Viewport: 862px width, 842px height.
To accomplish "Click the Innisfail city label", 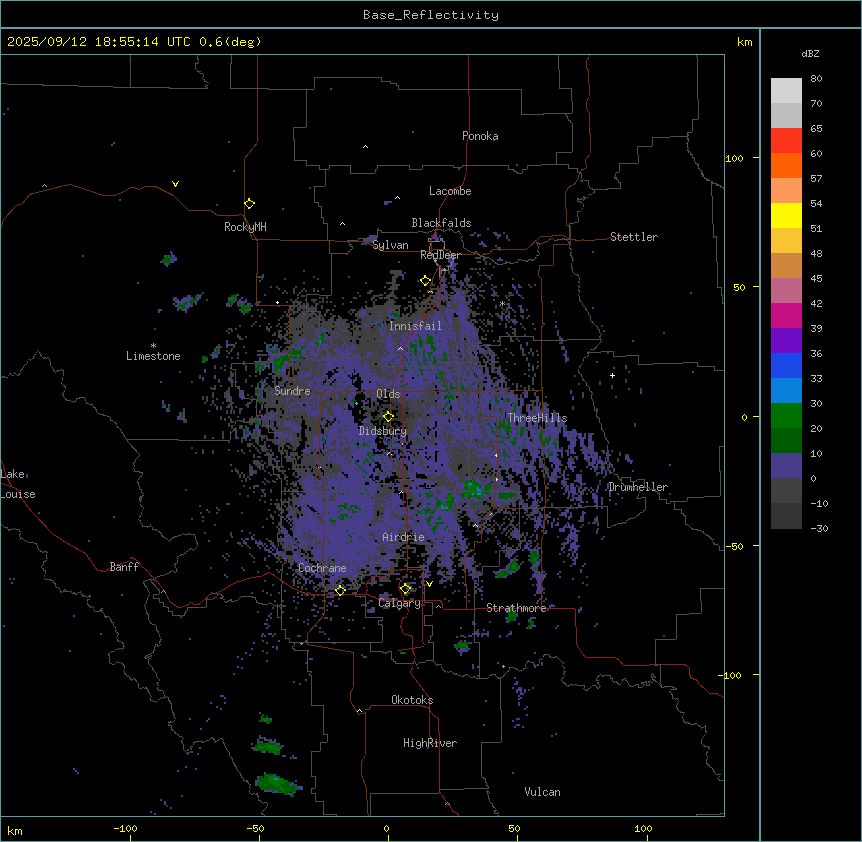I will pos(415,326).
